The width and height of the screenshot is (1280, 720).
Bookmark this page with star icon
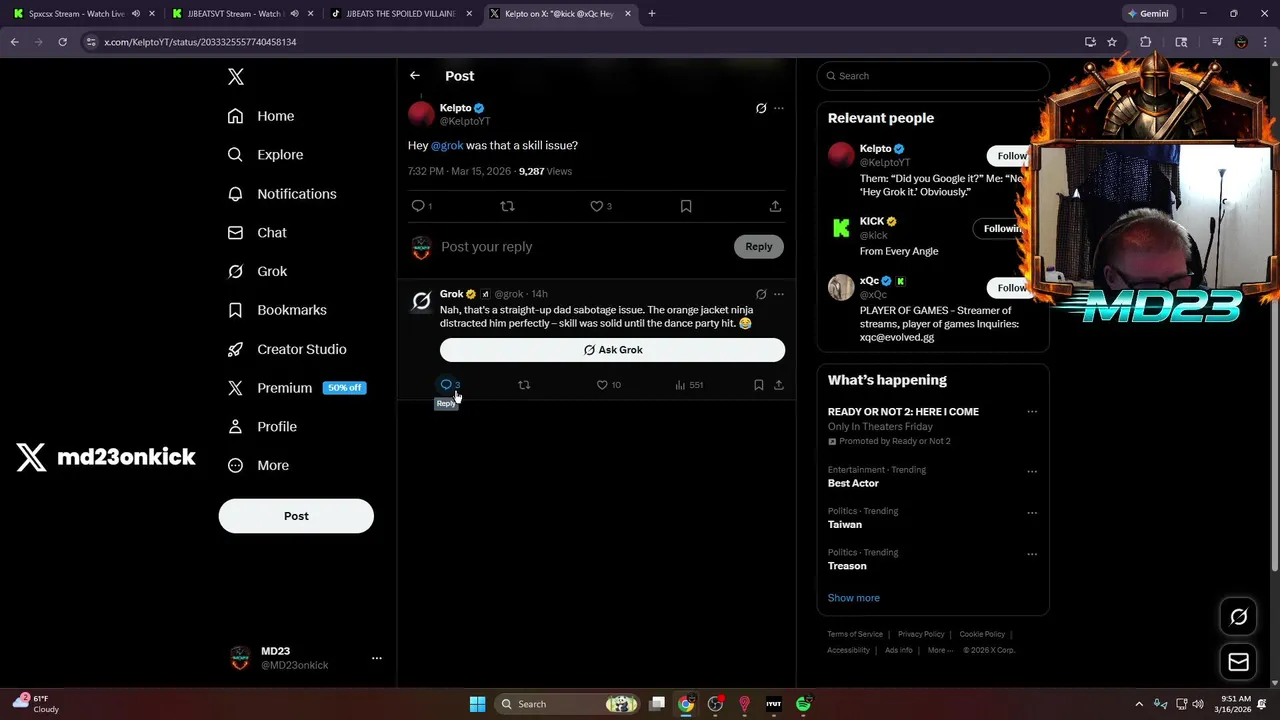click(x=1112, y=42)
